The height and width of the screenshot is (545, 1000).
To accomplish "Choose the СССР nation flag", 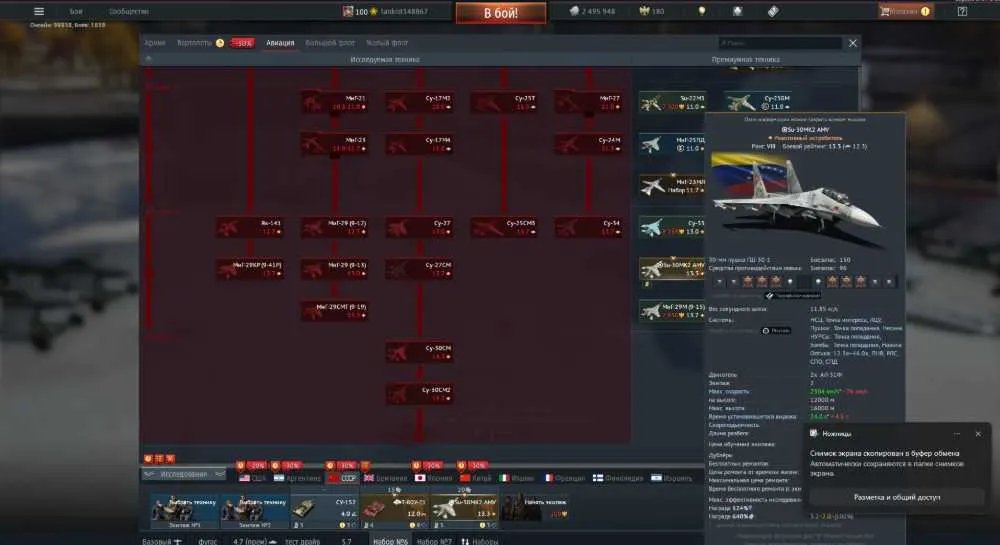I will pyautogui.click(x=342, y=477).
